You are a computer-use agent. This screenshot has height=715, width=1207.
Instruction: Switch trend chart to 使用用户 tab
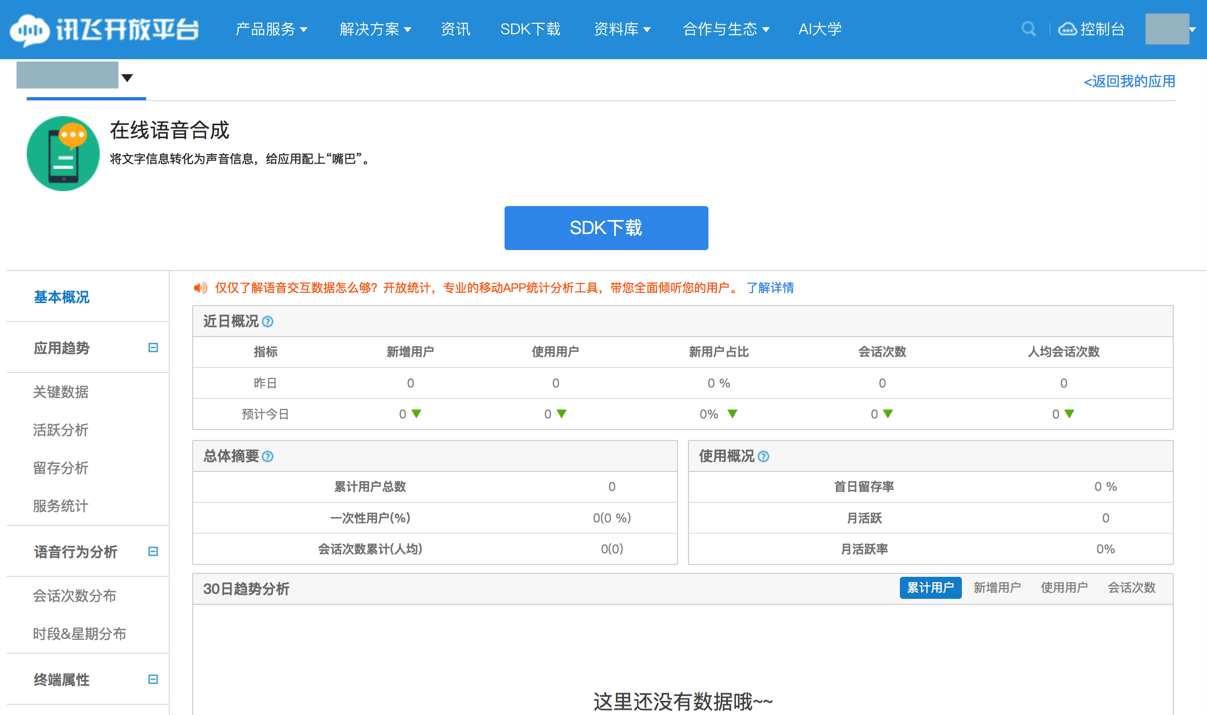1064,588
